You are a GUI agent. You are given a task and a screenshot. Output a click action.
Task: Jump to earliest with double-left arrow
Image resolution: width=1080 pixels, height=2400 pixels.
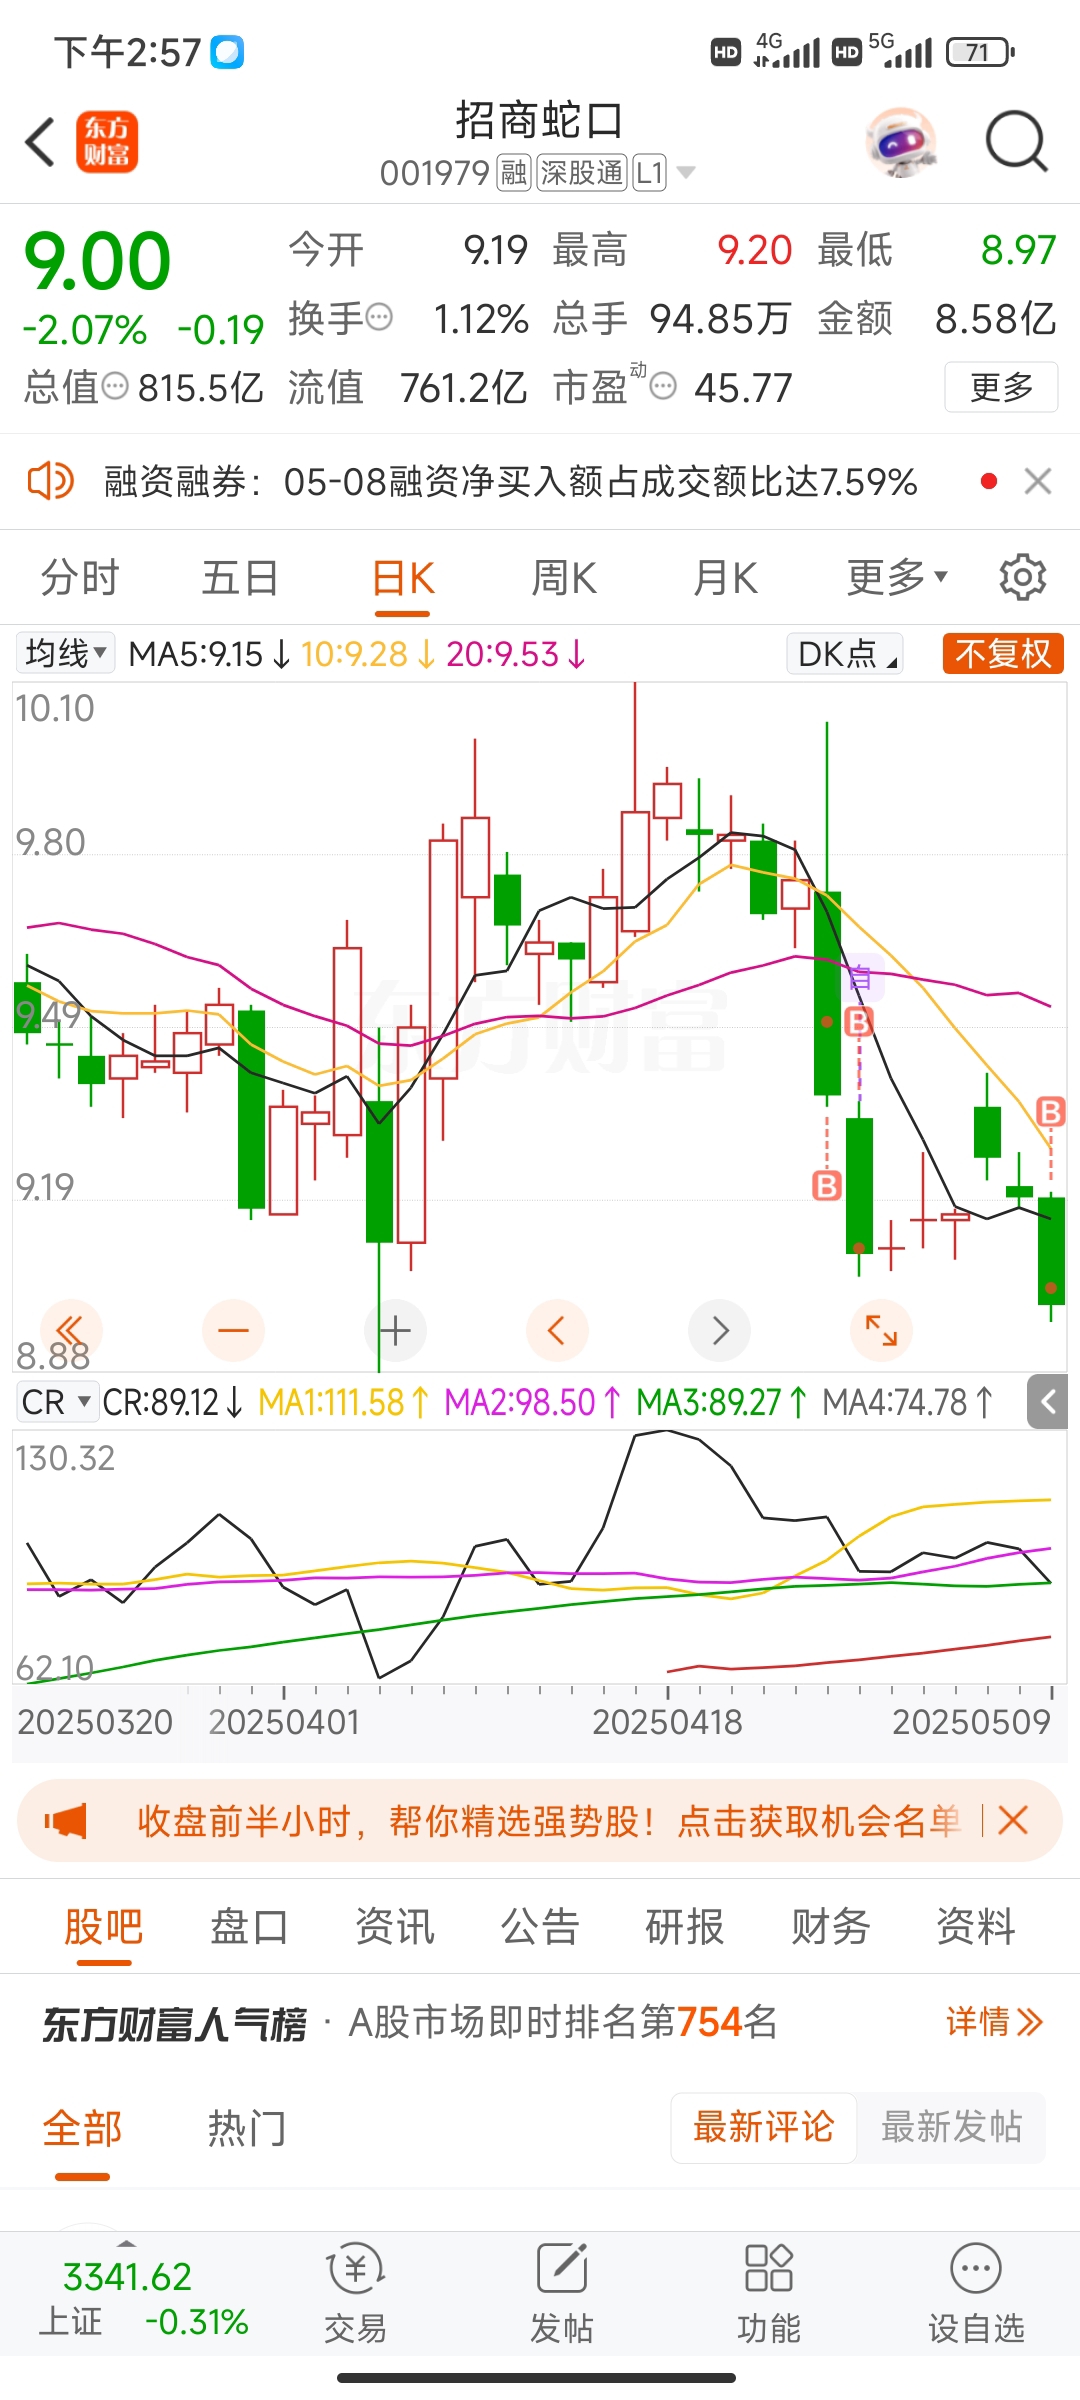coord(70,1331)
